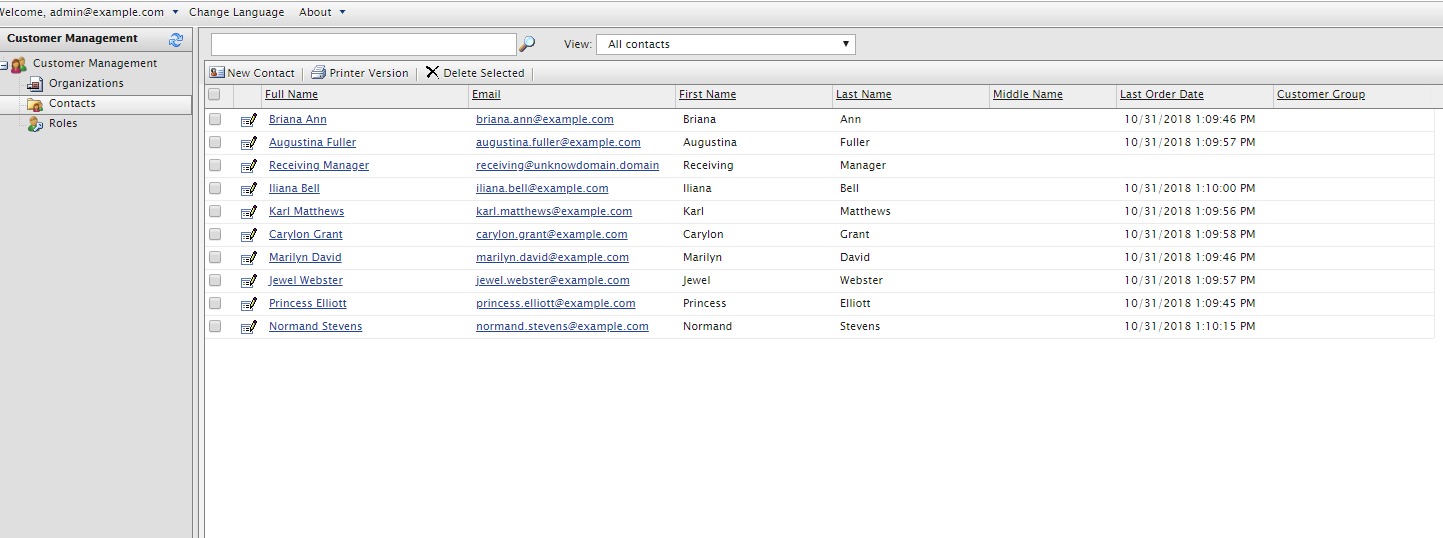Viewport: 1443px width, 538px height.
Task: Click the Printer Version icon
Action: [x=318, y=73]
